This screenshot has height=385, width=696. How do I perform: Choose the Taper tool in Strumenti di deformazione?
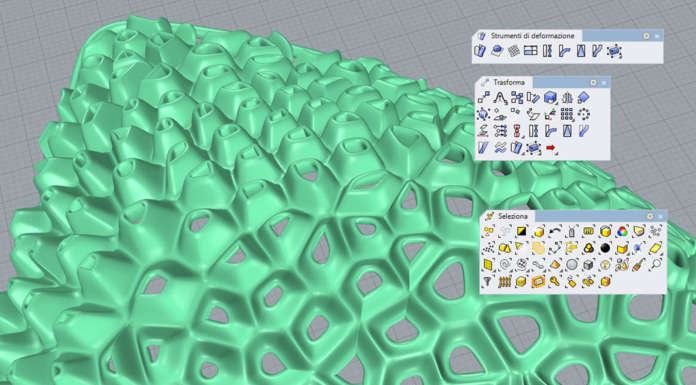click(x=581, y=51)
